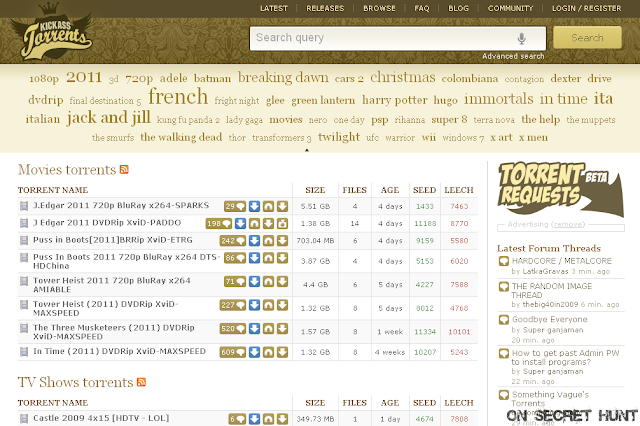
Task: Open the BLOG menu item
Action: click(458, 8)
